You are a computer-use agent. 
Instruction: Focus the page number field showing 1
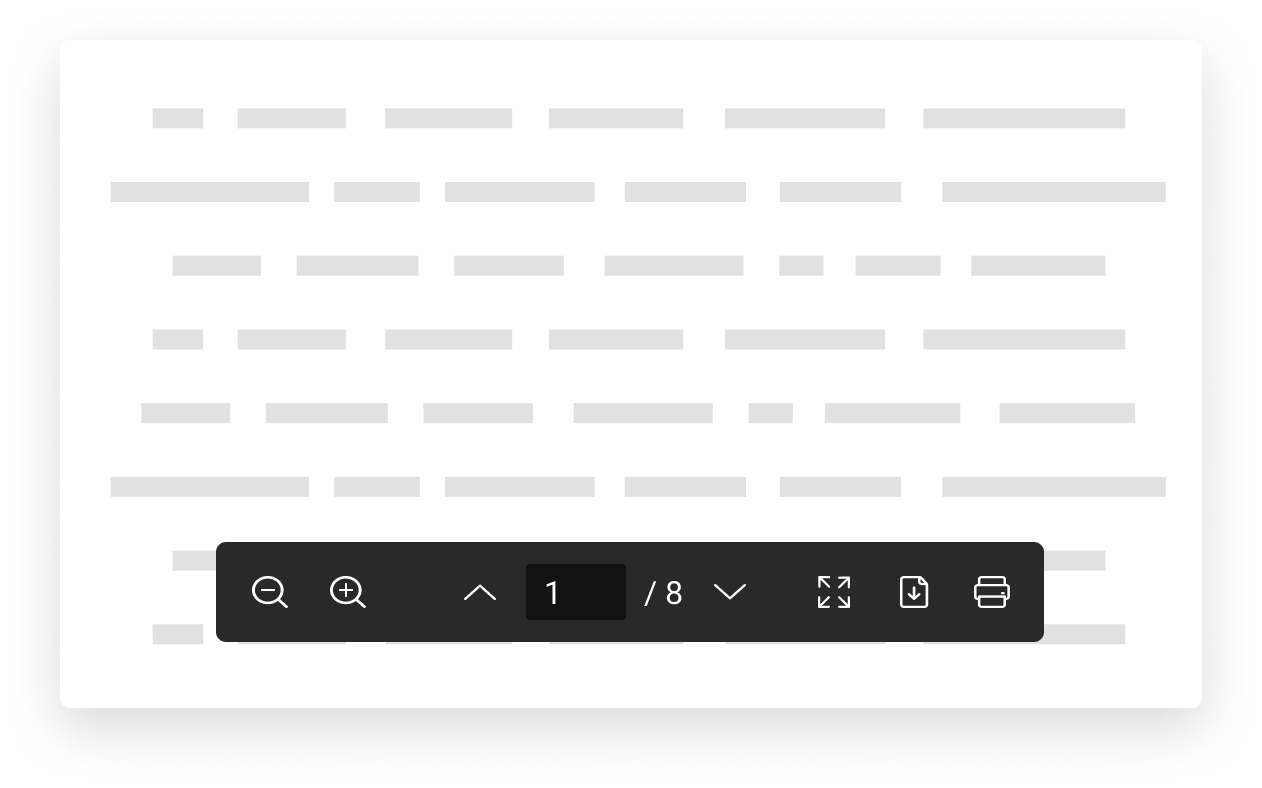pos(576,592)
